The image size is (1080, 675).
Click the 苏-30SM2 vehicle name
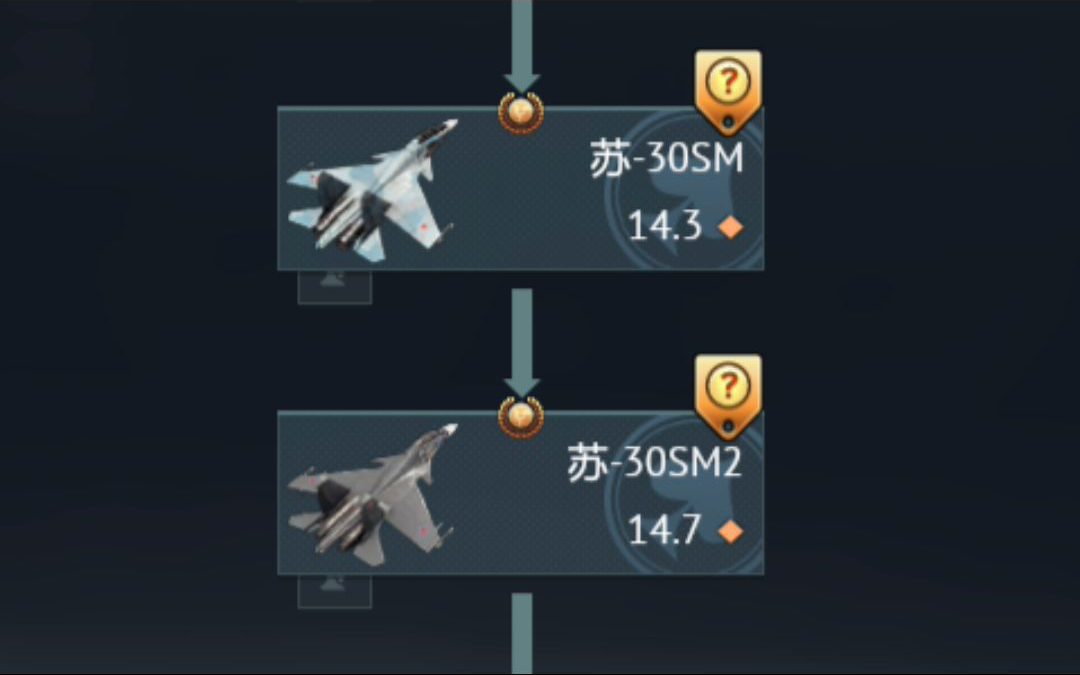(654, 462)
